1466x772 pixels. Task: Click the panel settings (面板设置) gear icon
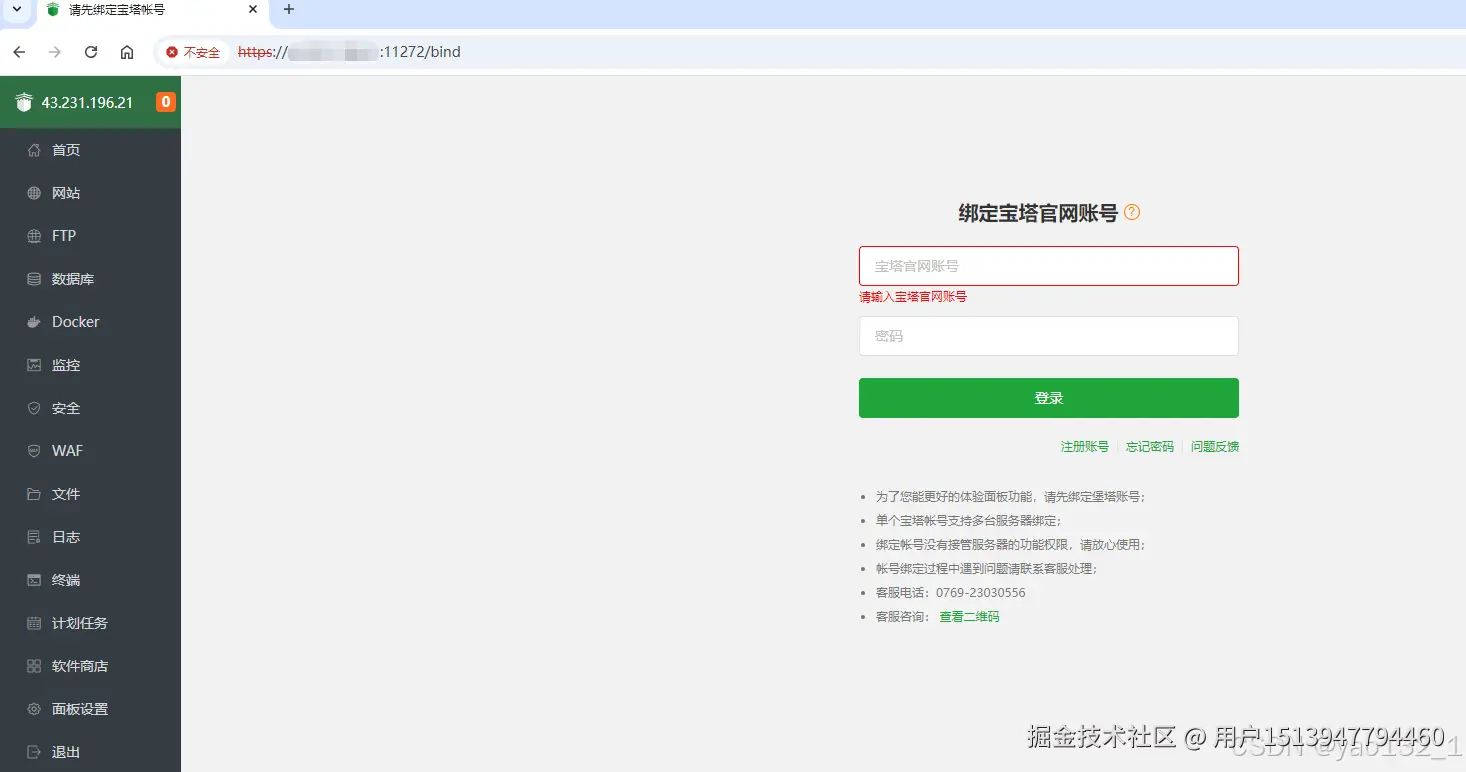pos(34,709)
